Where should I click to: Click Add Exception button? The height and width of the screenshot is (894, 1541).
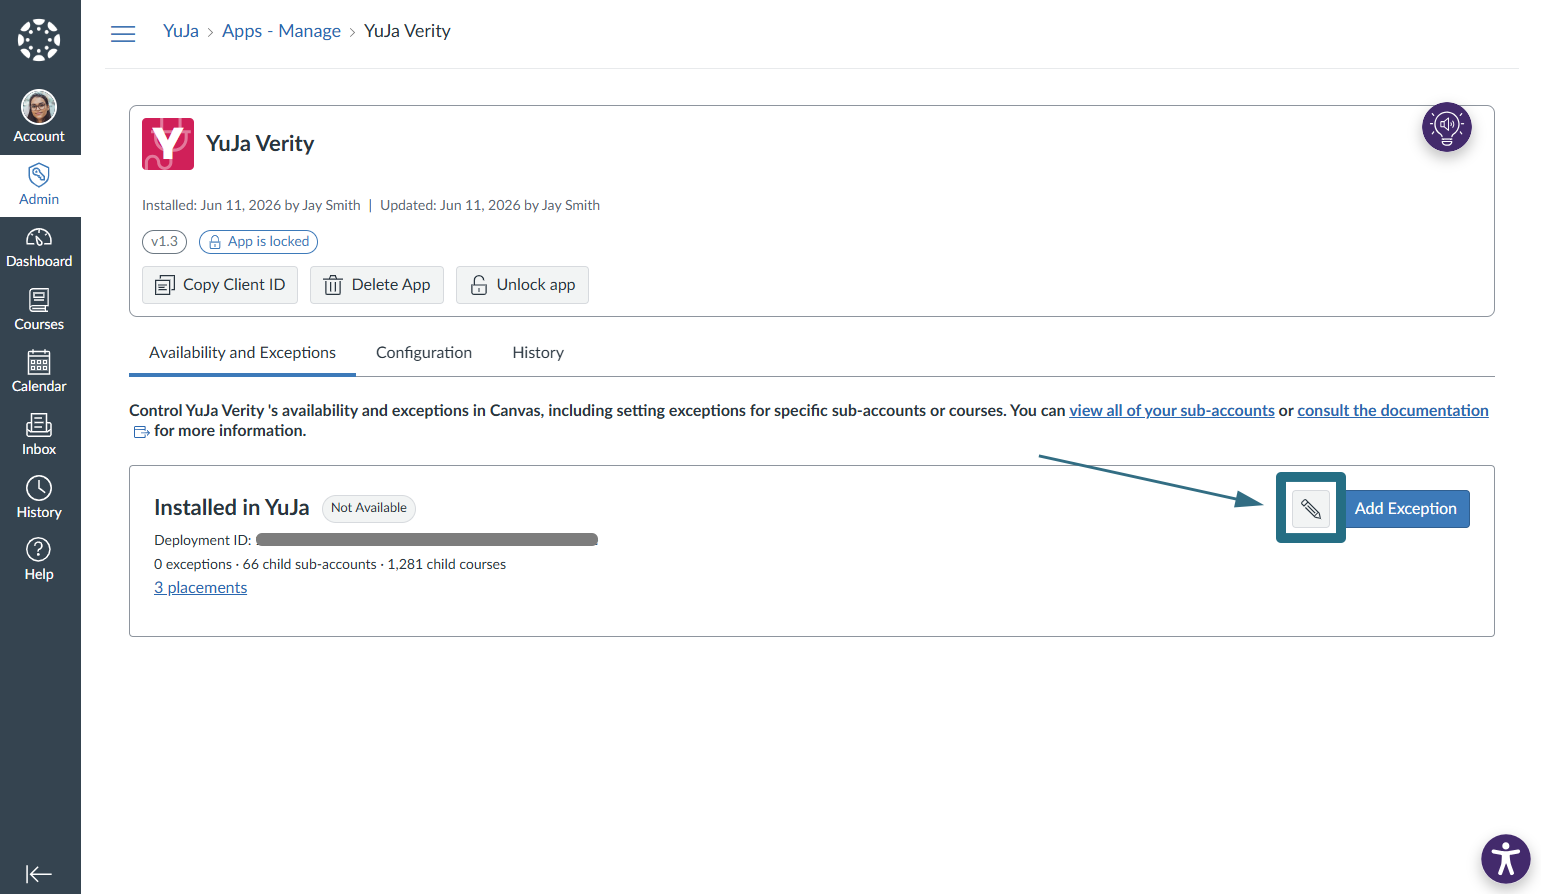point(1405,509)
